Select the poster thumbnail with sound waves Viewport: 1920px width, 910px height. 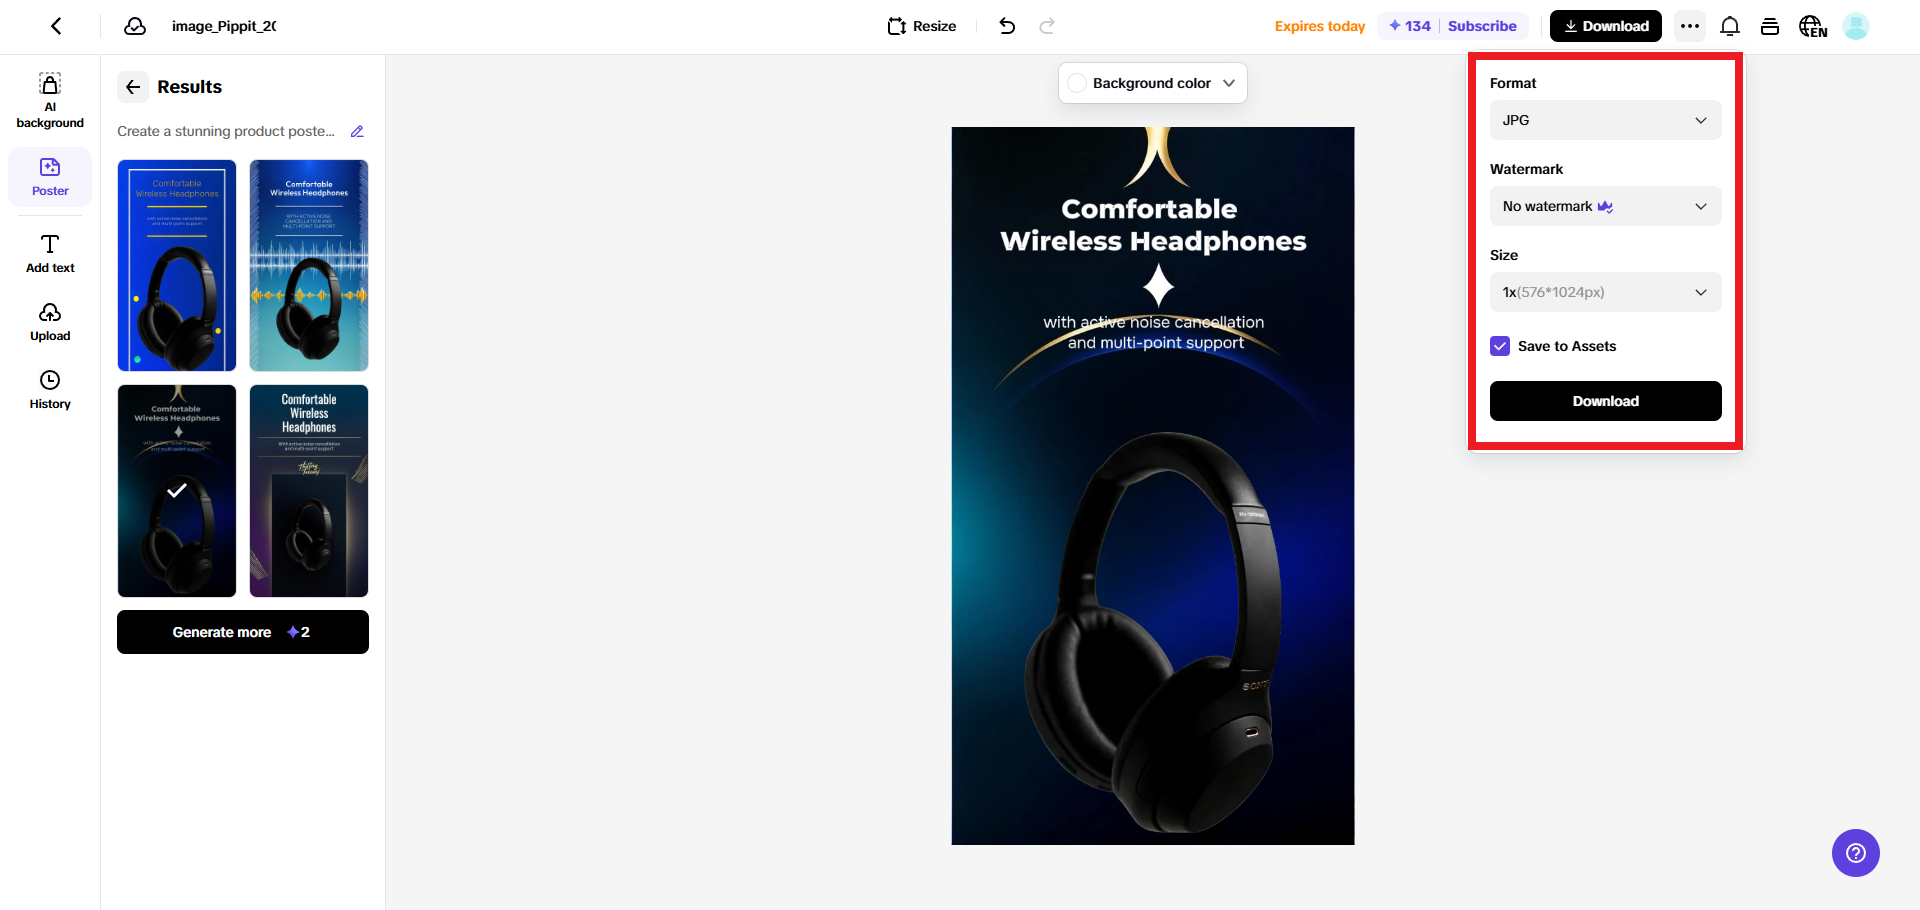(x=309, y=265)
